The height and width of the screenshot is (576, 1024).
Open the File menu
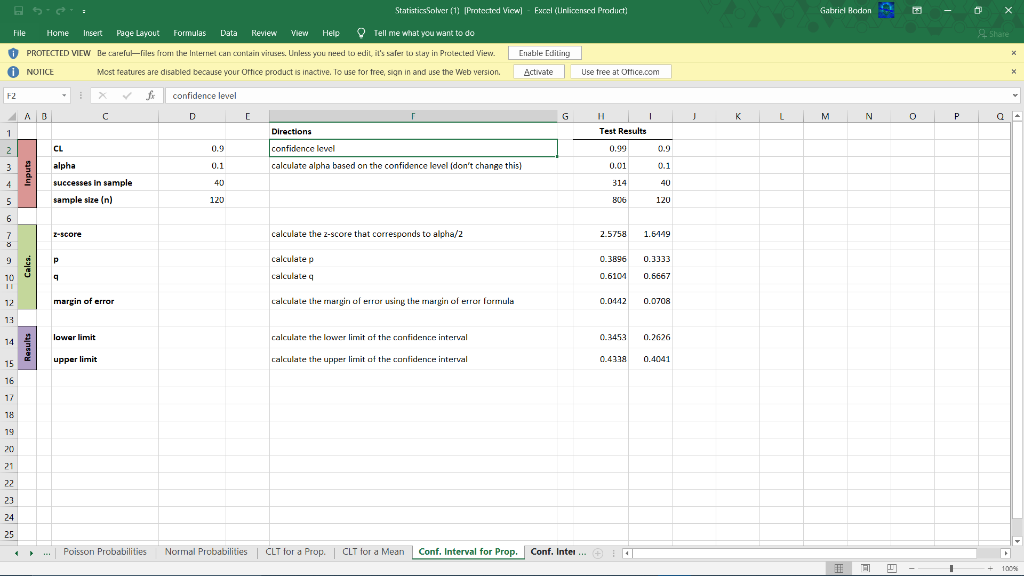[20, 33]
